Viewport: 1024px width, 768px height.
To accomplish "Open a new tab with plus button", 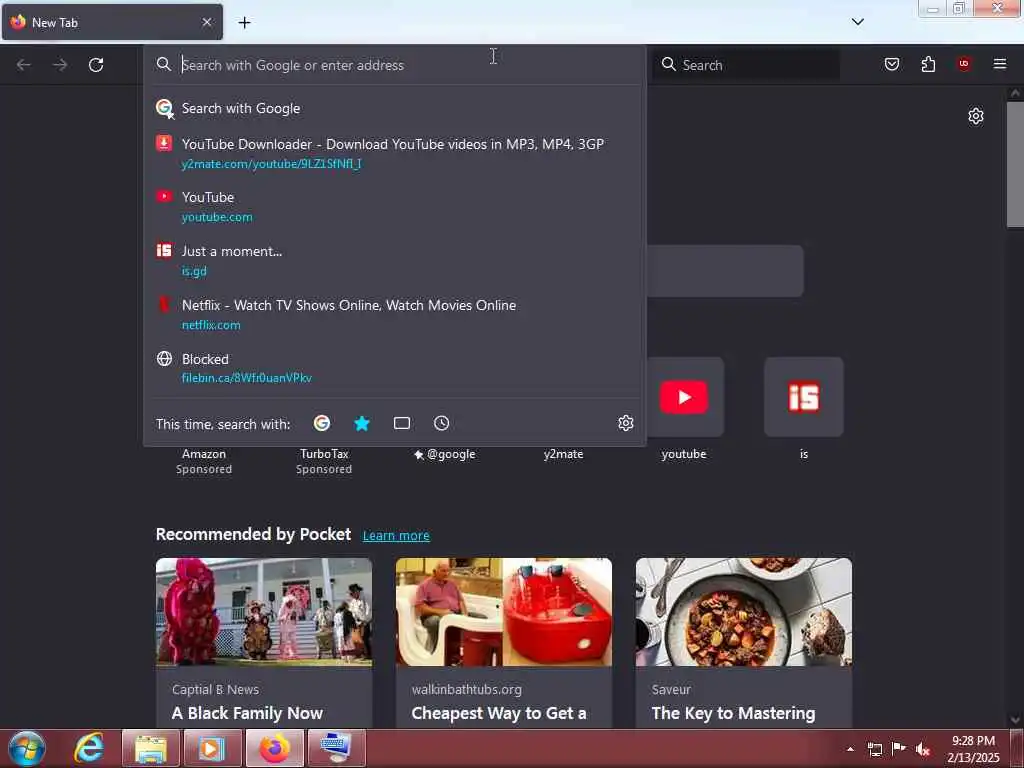I will click(x=244, y=23).
